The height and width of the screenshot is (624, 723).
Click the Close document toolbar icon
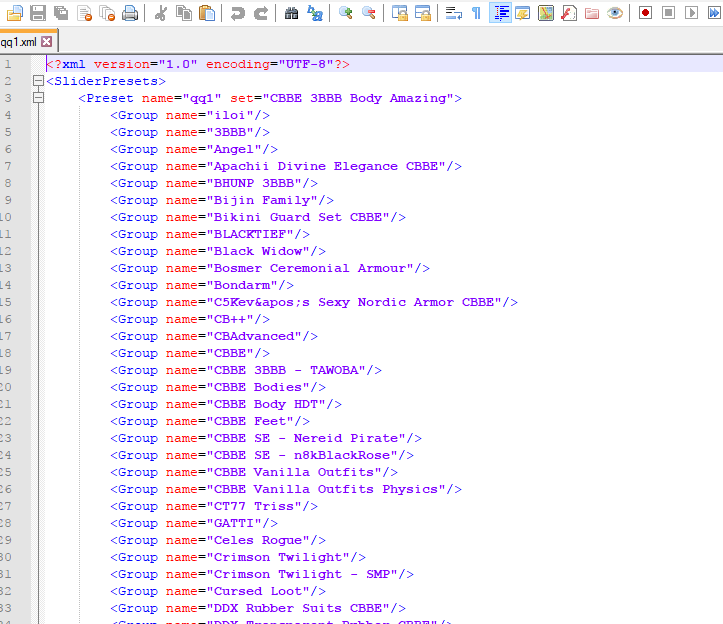pyautogui.click(x=84, y=13)
